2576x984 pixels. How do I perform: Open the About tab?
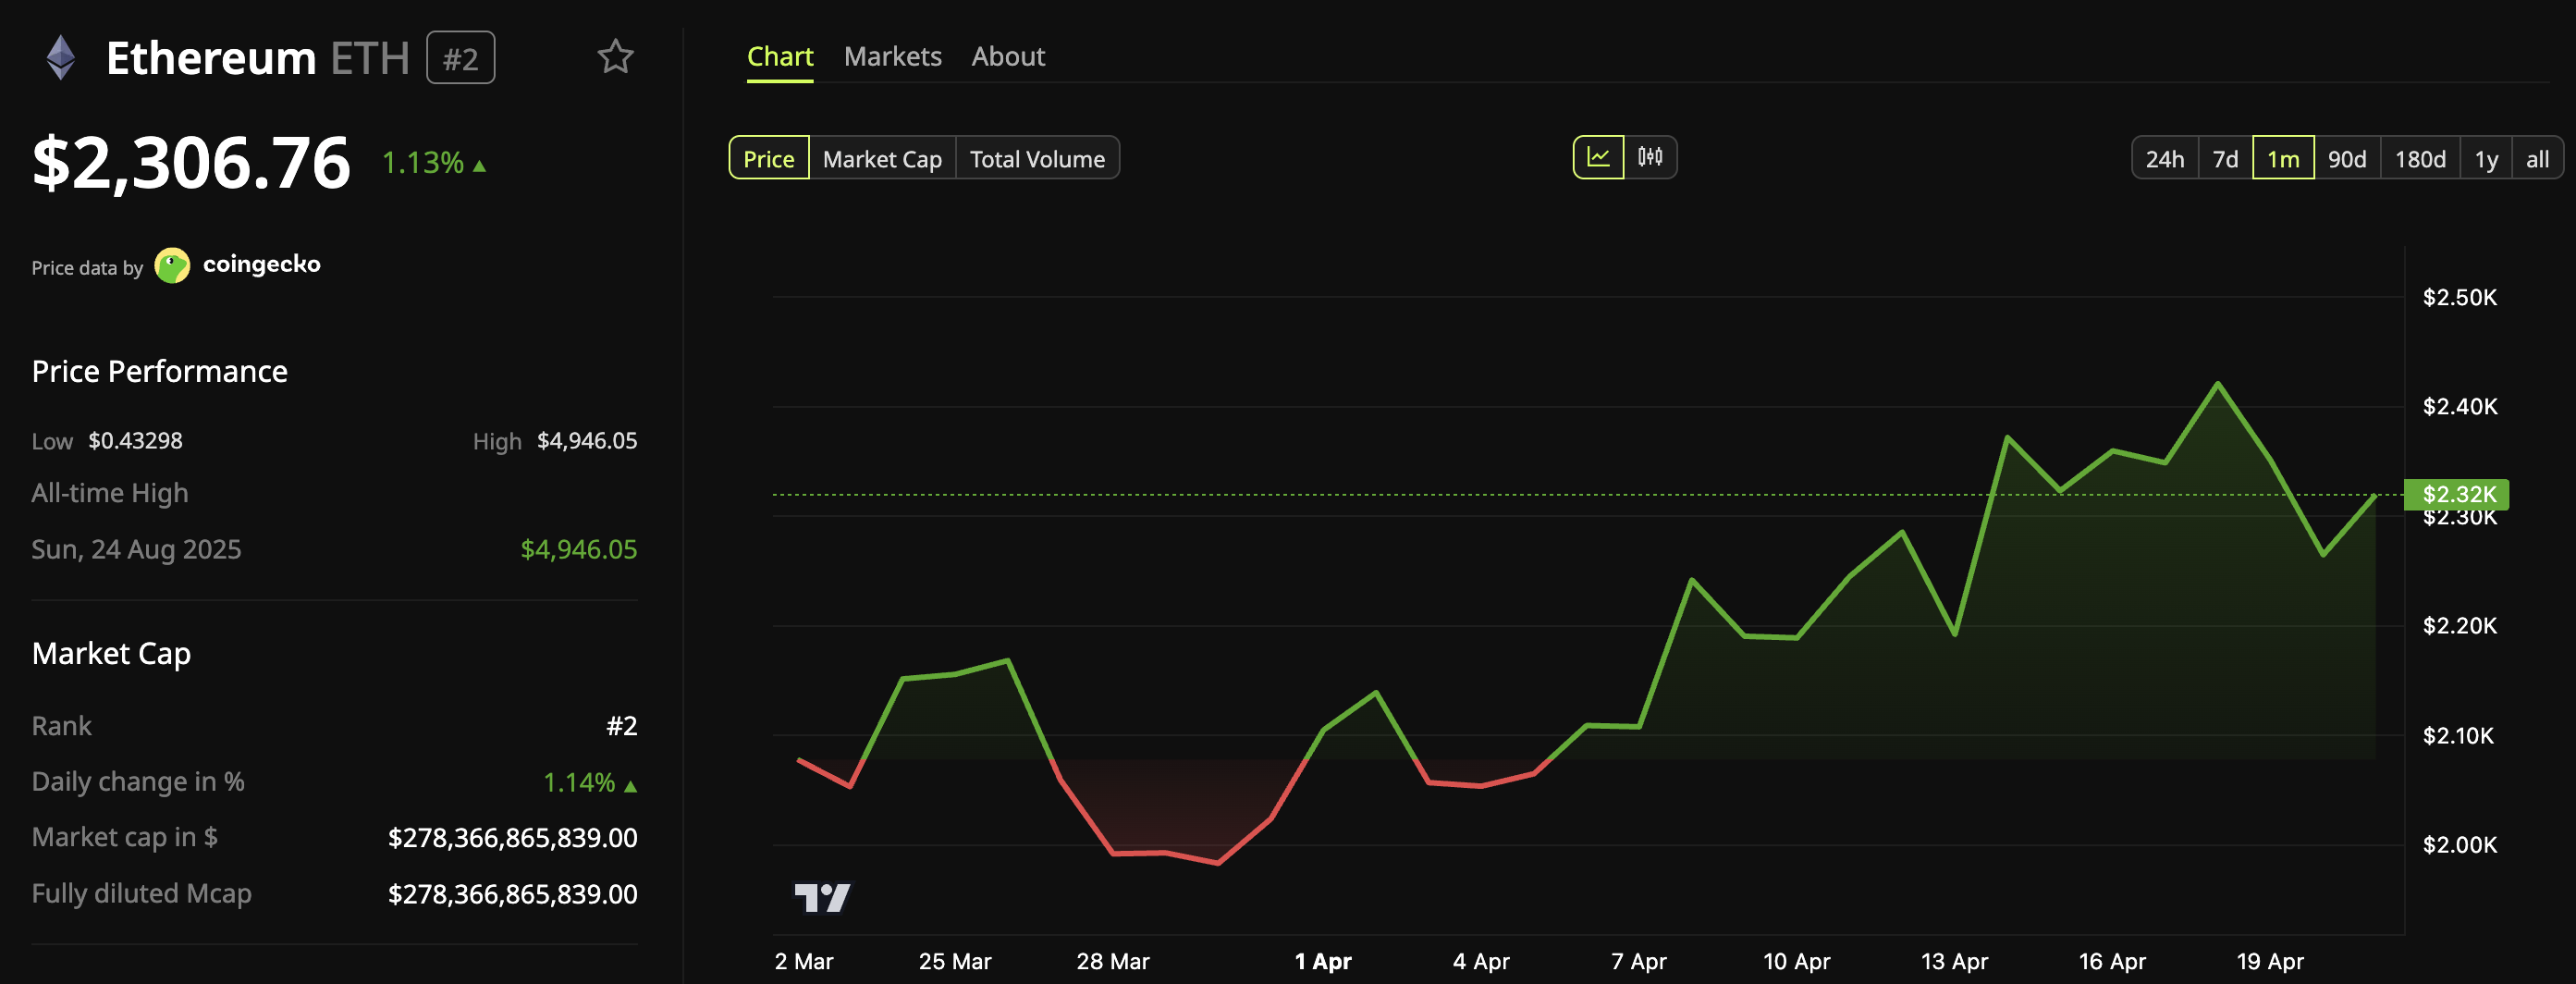coord(1008,56)
